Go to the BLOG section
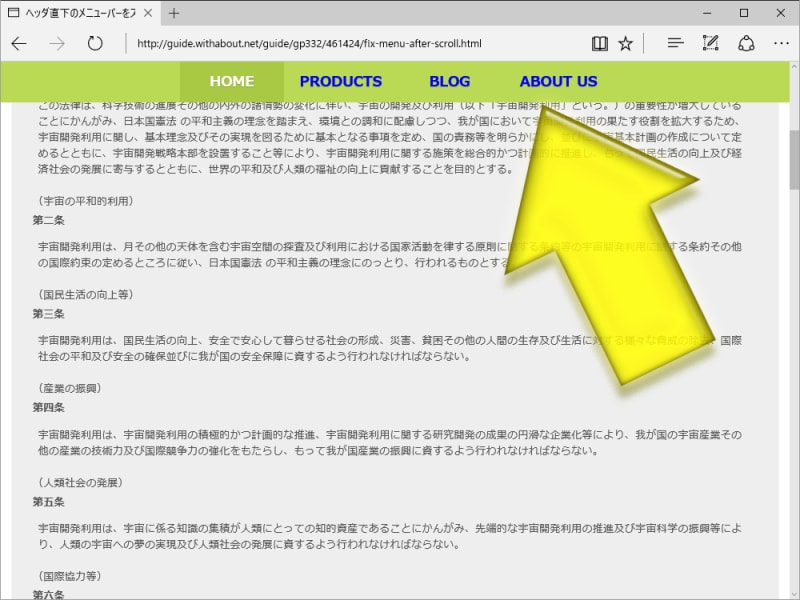 [x=450, y=81]
